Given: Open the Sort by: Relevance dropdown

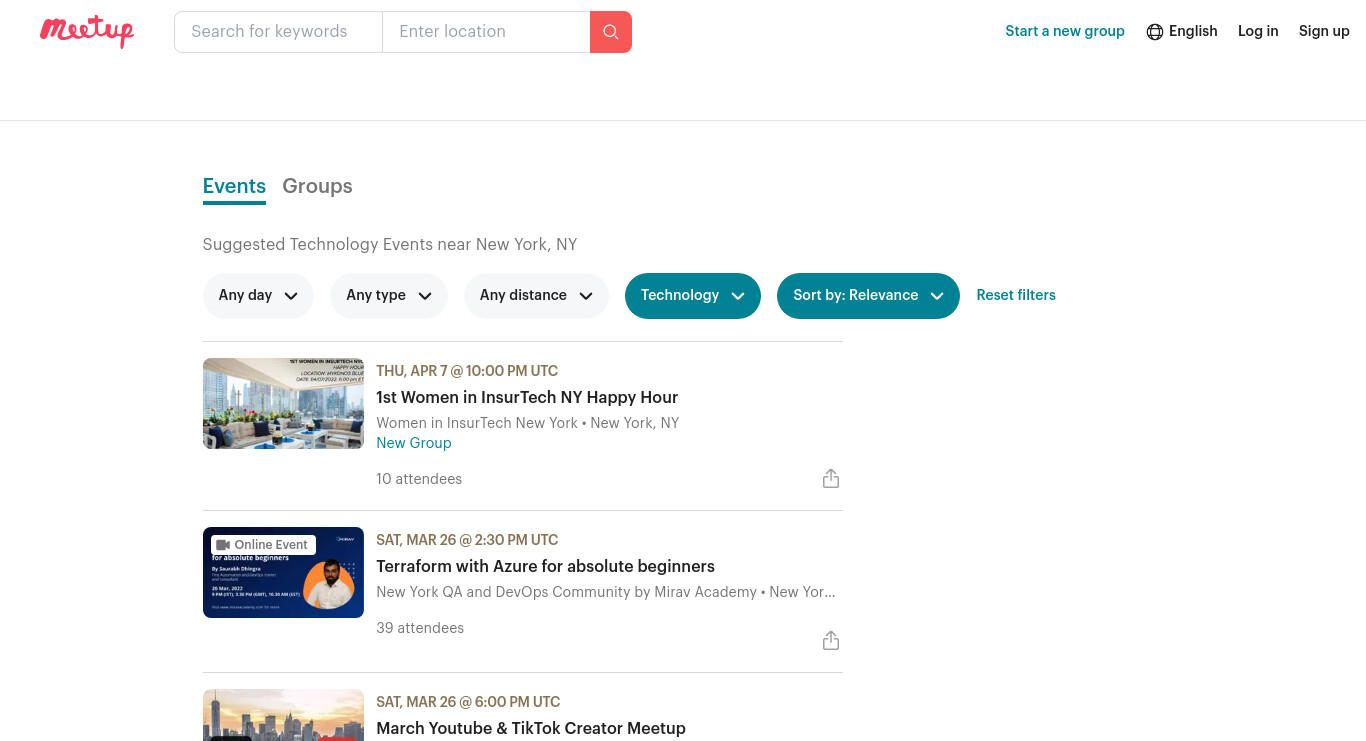Looking at the screenshot, I should click(x=868, y=296).
